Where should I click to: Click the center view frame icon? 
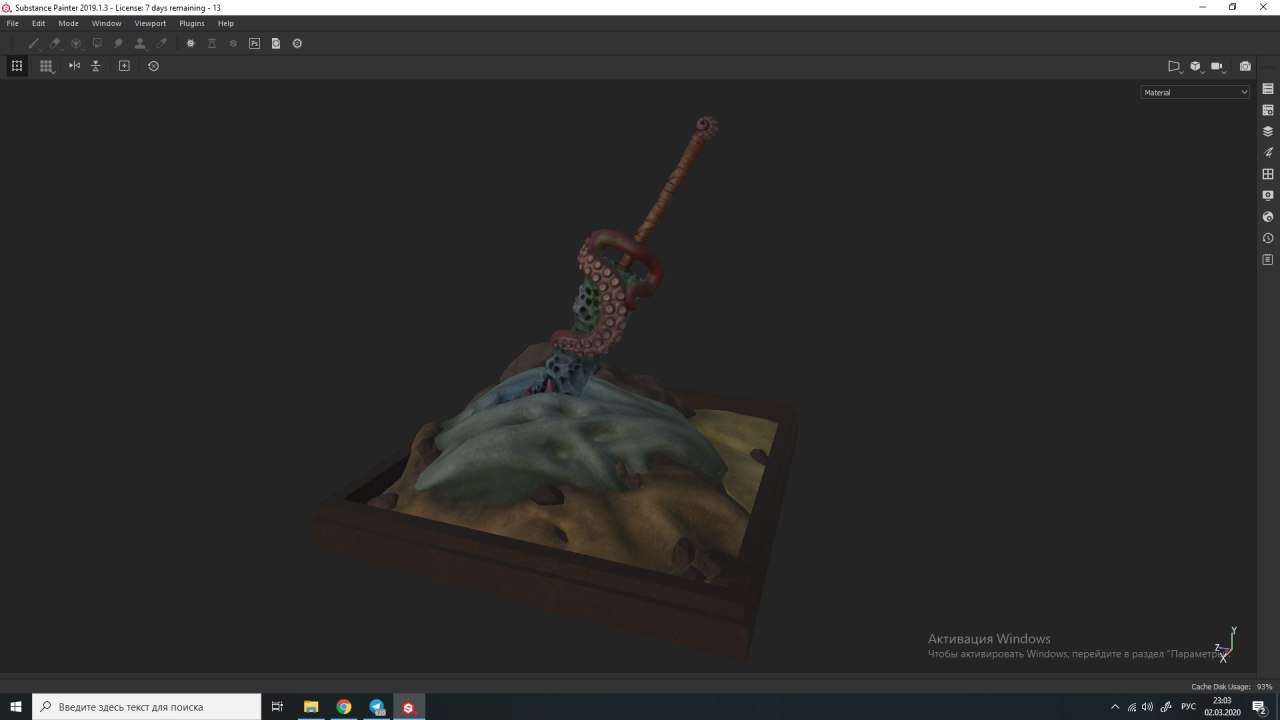pyautogui.click(x=124, y=66)
